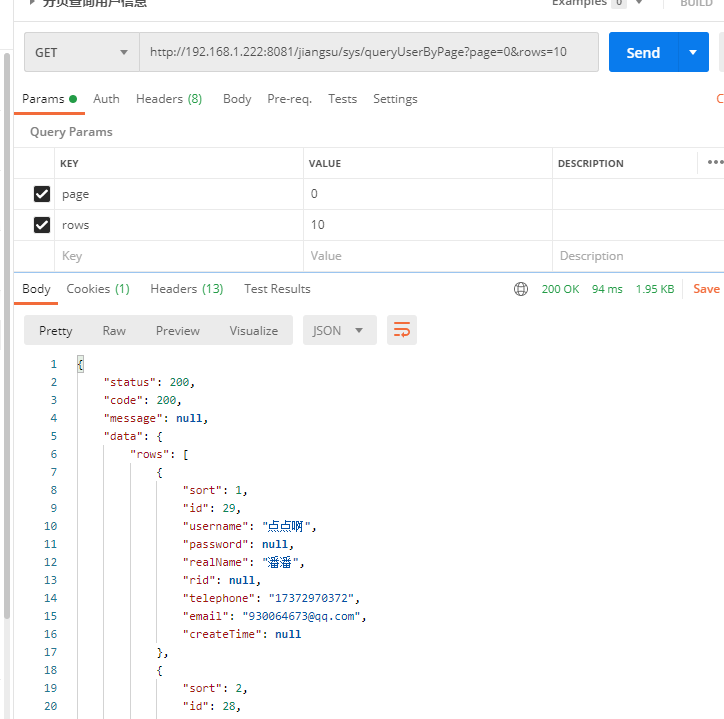Click the network globe icon
The height and width of the screenshot is (719, 724).
coord(520,289)
